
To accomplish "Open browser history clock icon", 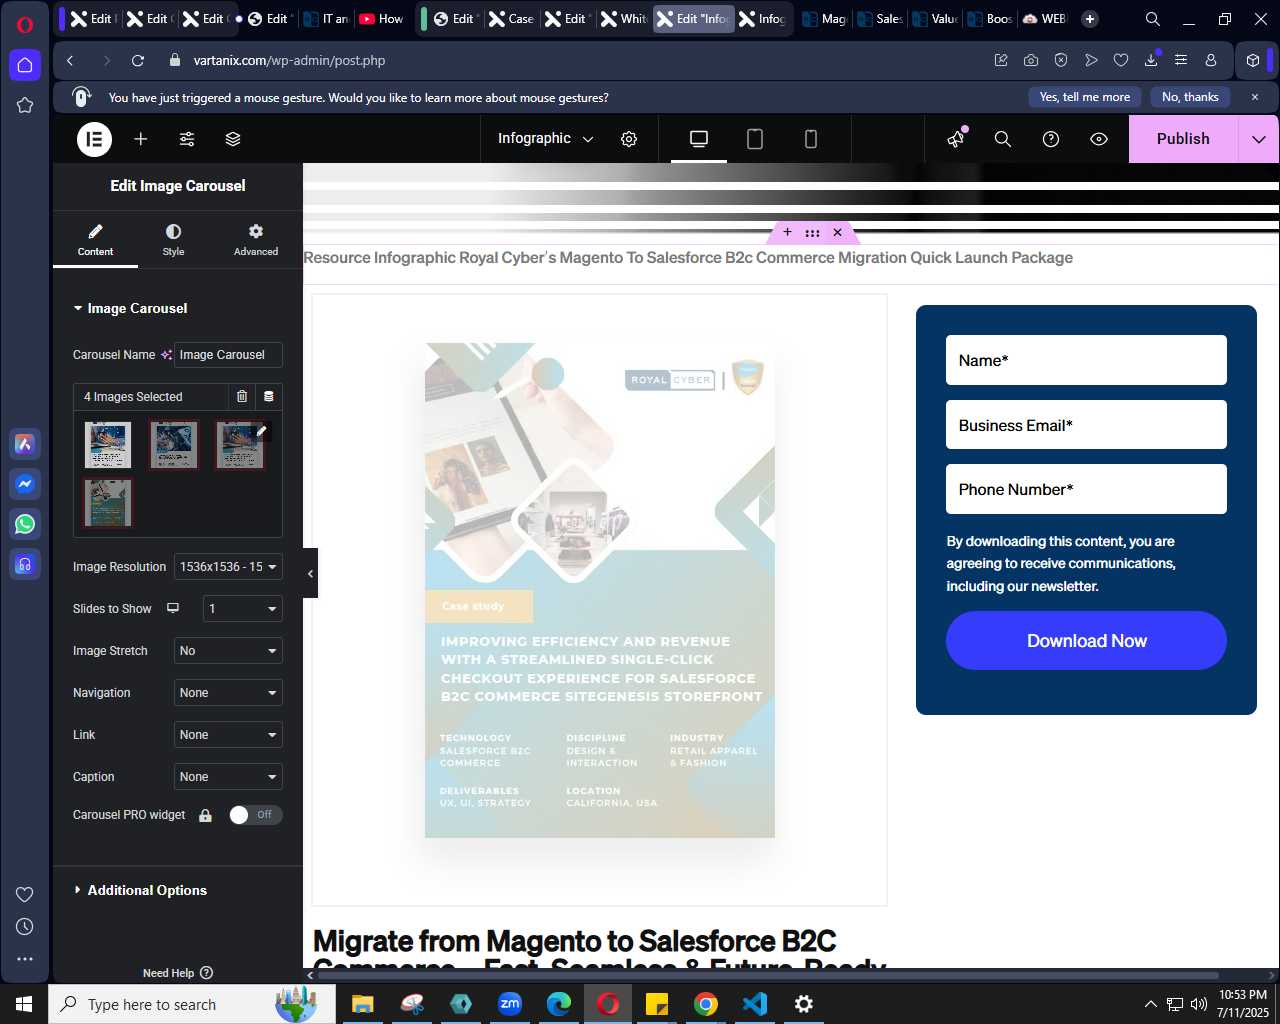I will click(x=25, y=927).
